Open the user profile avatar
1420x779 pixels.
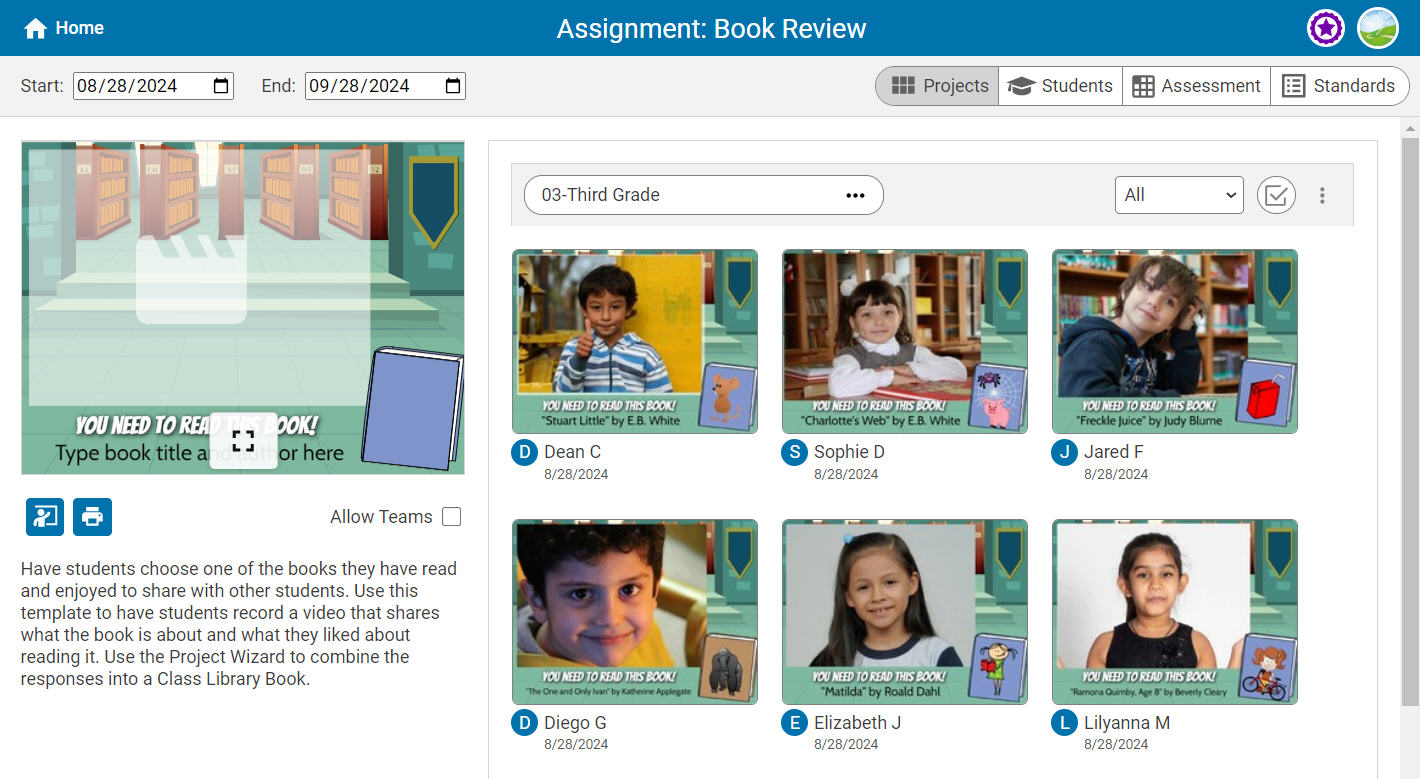pos(1377,28)
